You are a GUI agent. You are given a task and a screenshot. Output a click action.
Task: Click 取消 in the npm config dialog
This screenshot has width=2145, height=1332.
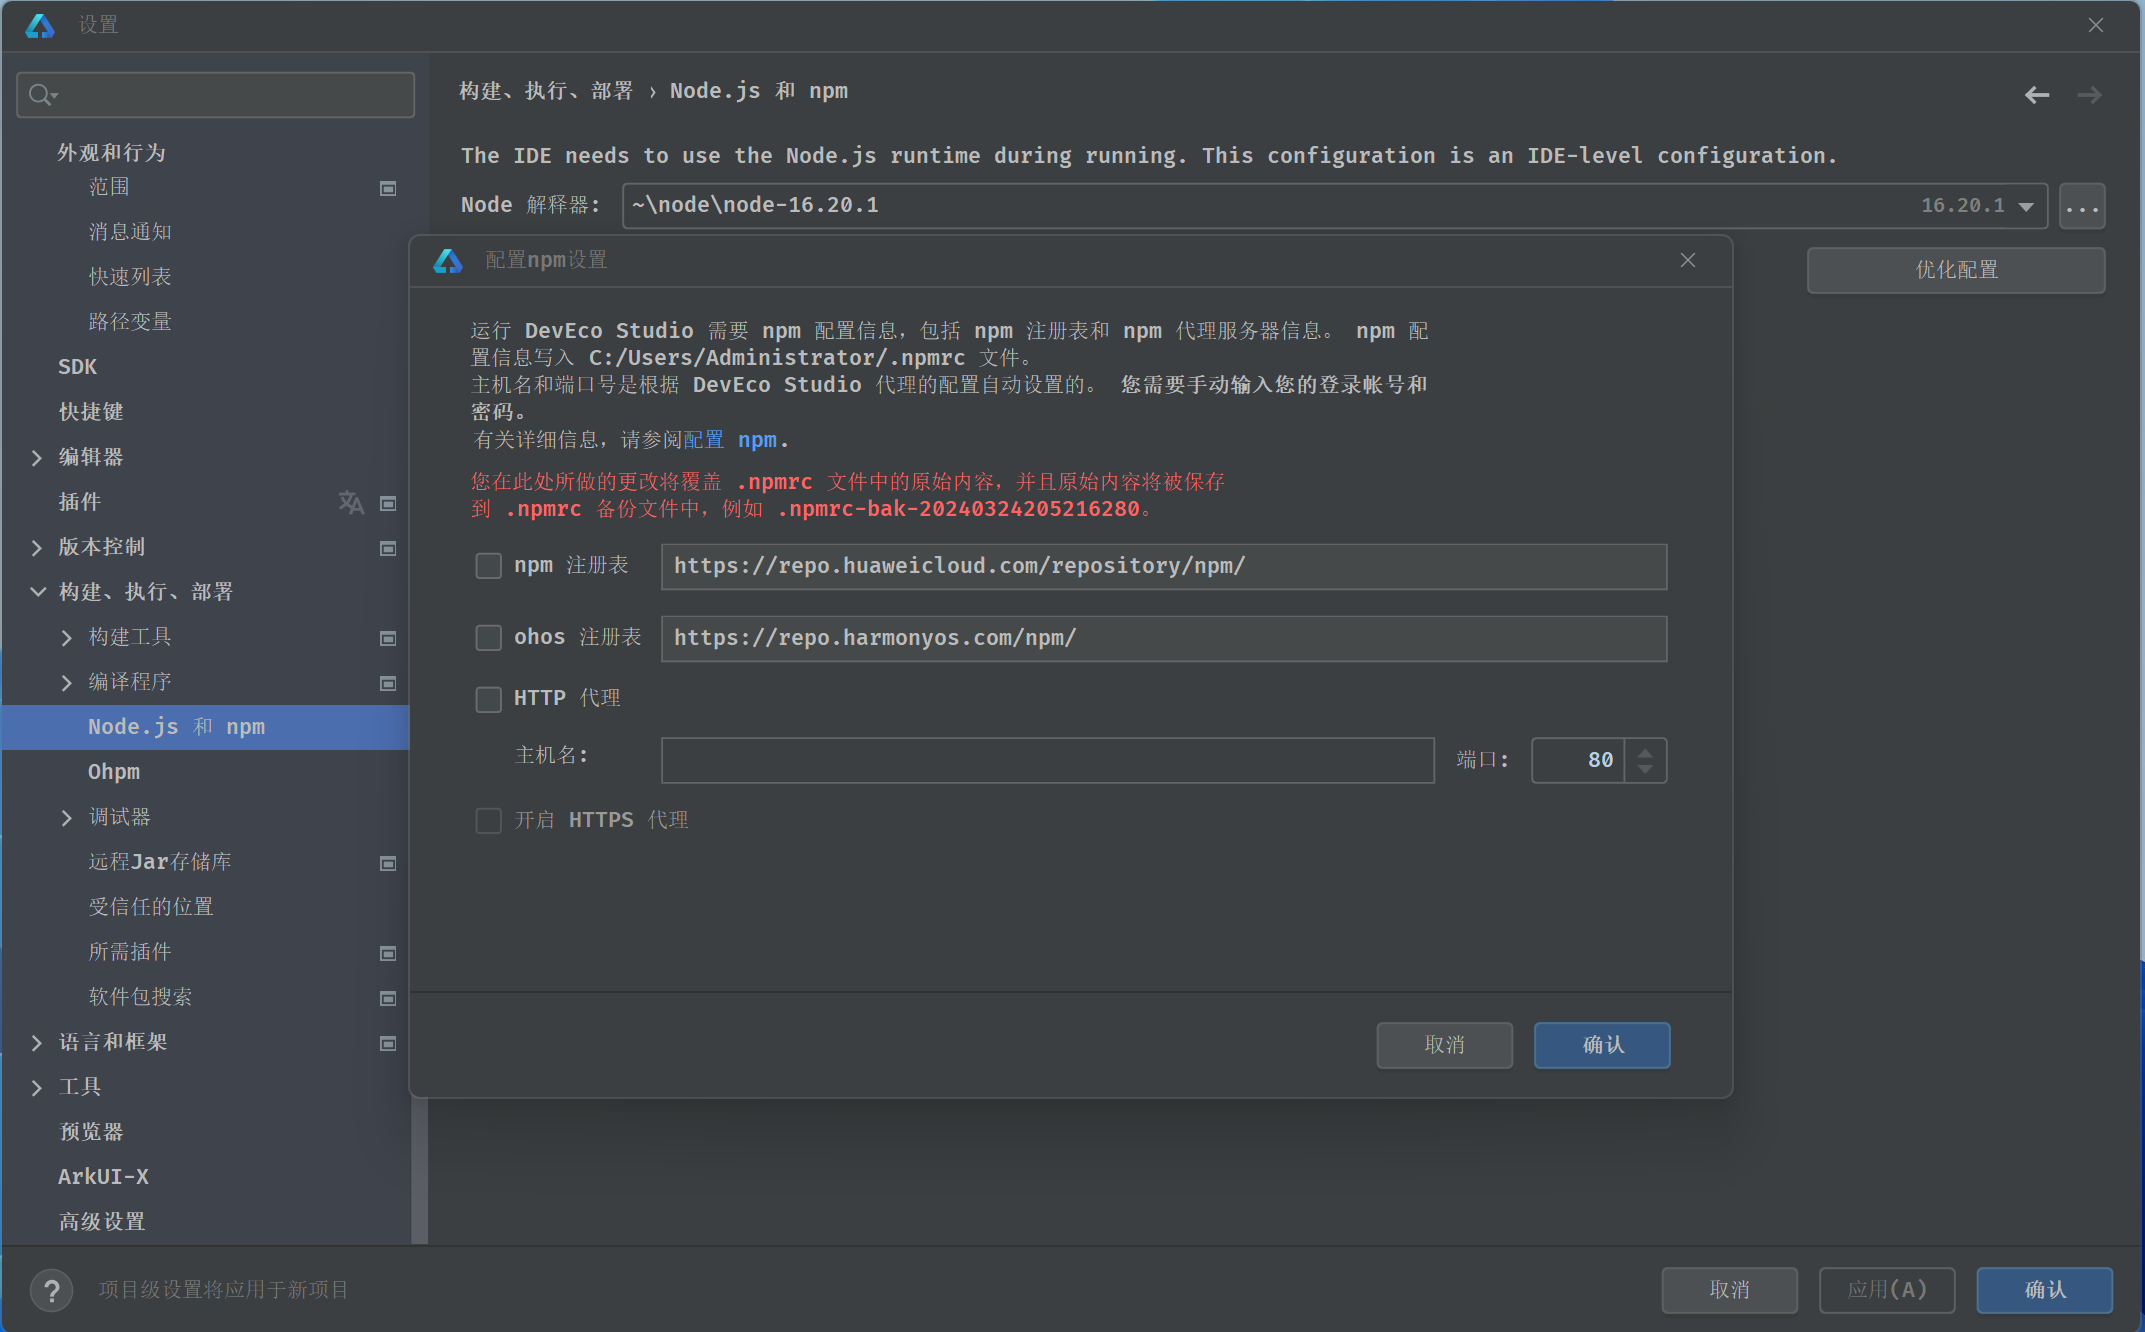pos(1444,1045)
